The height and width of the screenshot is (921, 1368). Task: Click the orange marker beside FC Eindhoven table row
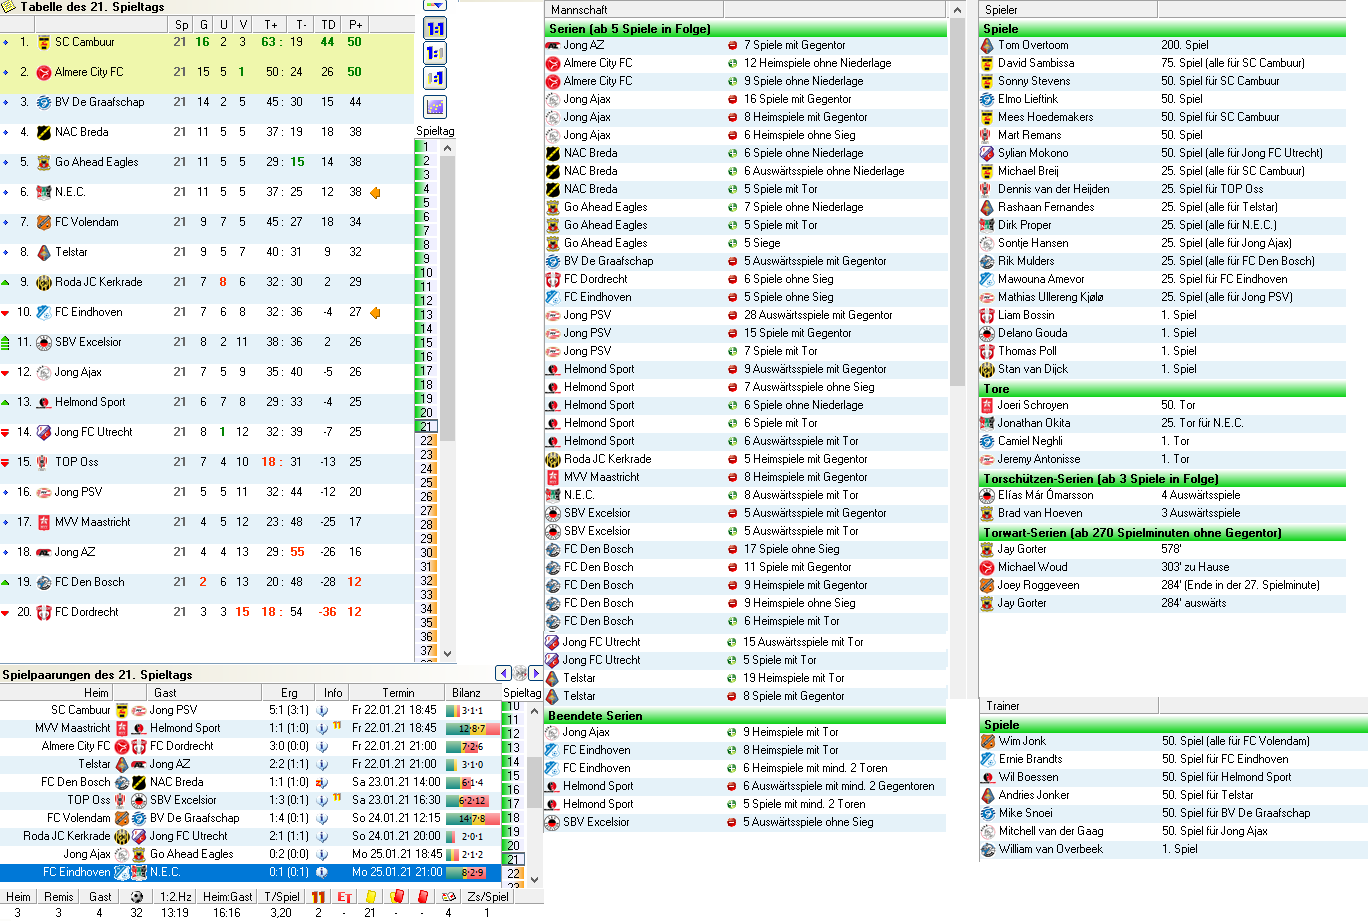(x=375, y=313)
